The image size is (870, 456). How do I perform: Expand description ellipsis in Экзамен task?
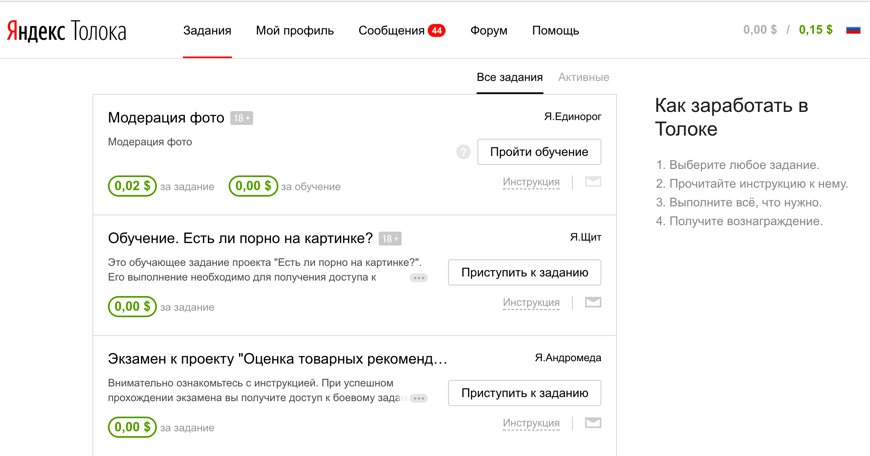pos(419,398)
